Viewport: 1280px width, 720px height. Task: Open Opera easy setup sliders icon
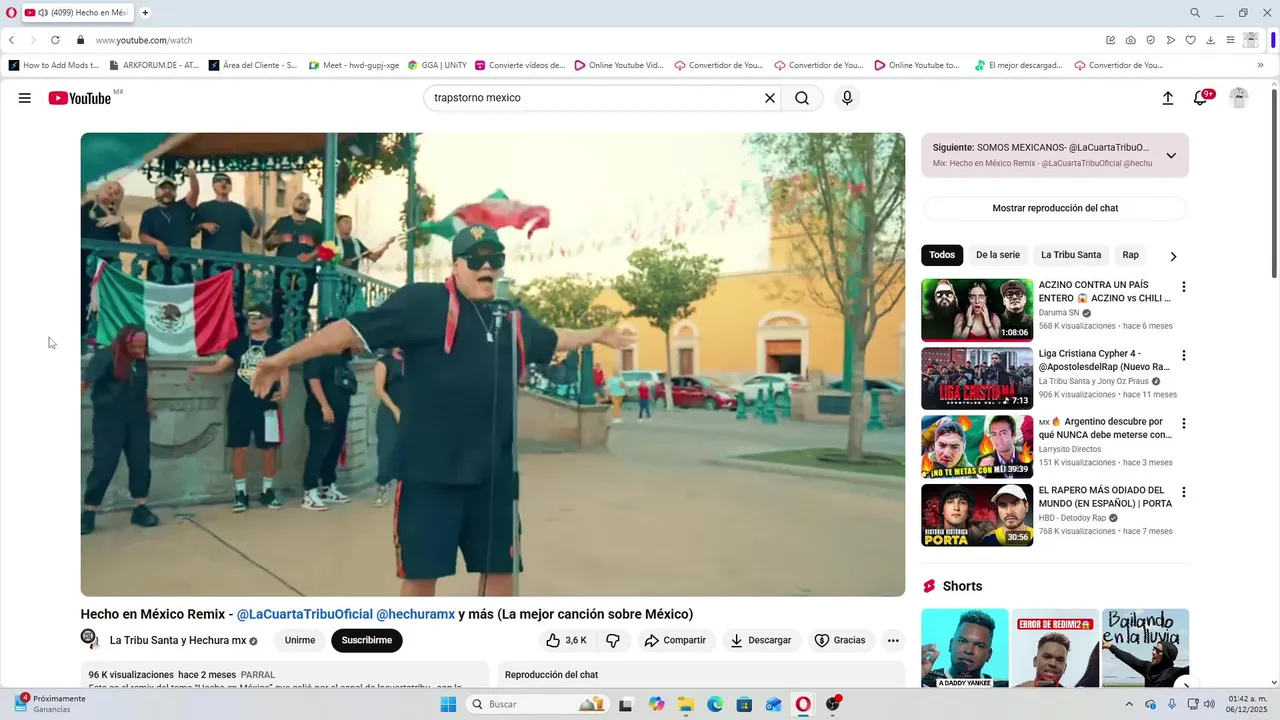(1231, 40)
